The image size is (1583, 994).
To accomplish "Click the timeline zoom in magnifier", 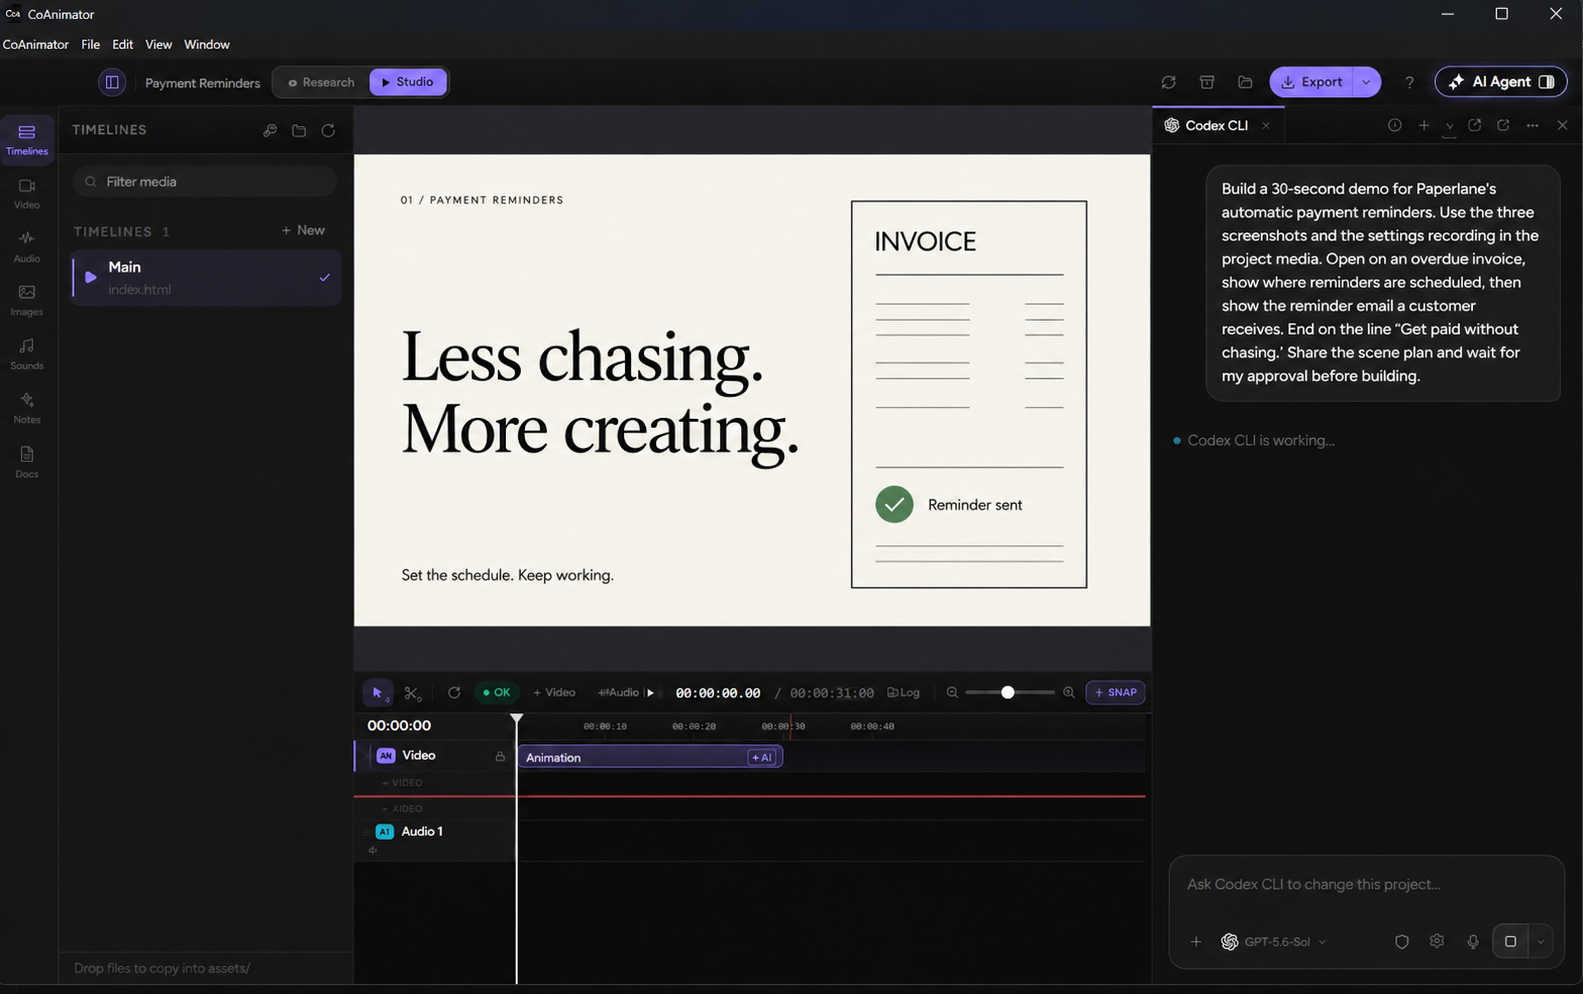I will pos(1069,693).
